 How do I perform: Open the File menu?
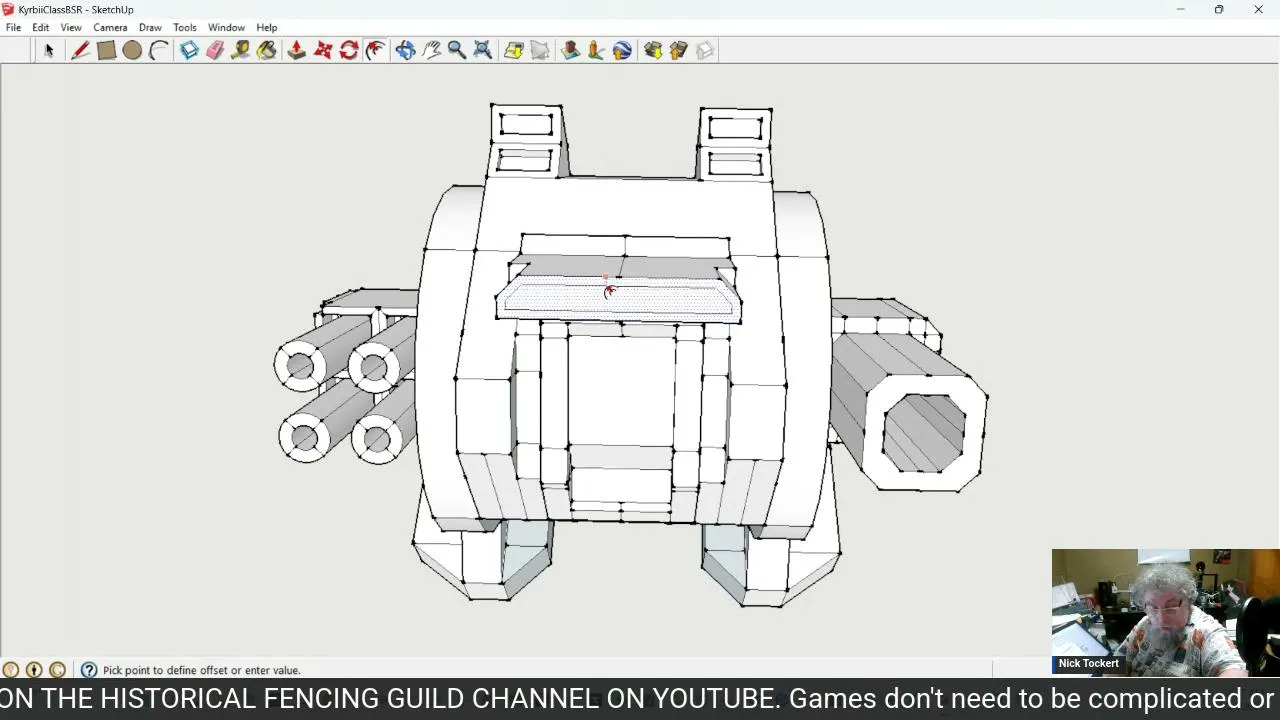tap(13, 27)
